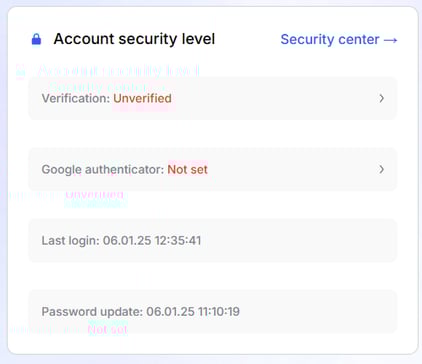Screen dimensions: 422x364
Task: Click the faint pink Unverified ghost text
Action: [94, 194]
